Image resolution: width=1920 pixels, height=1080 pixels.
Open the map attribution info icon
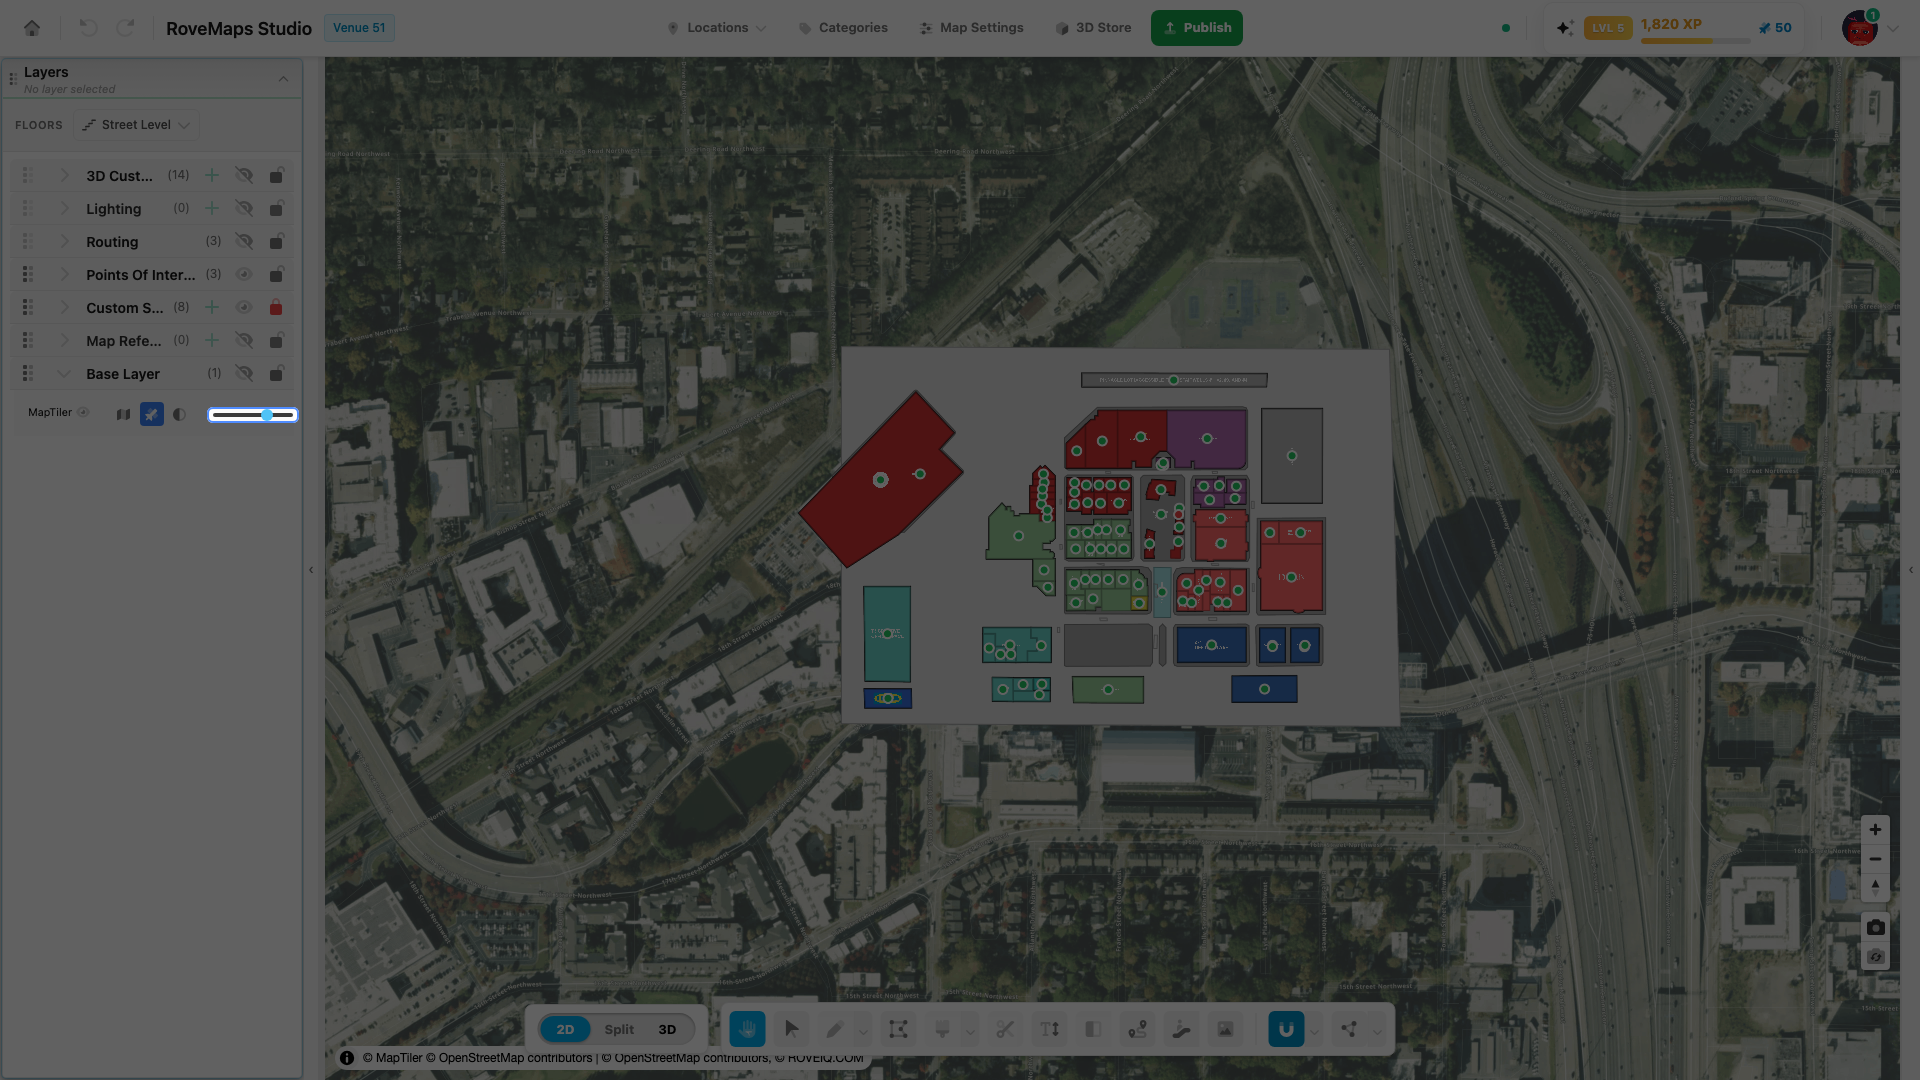pos(347,1058)
